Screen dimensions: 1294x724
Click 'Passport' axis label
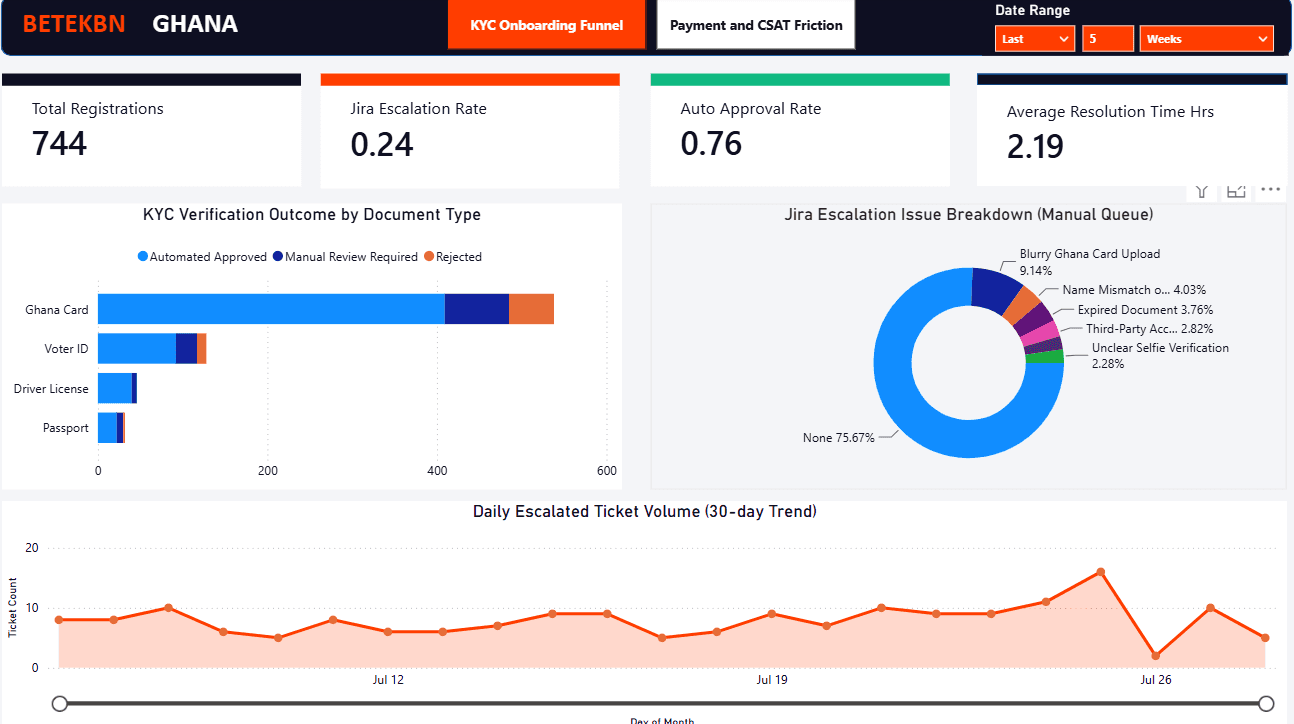tap(66, 428)
